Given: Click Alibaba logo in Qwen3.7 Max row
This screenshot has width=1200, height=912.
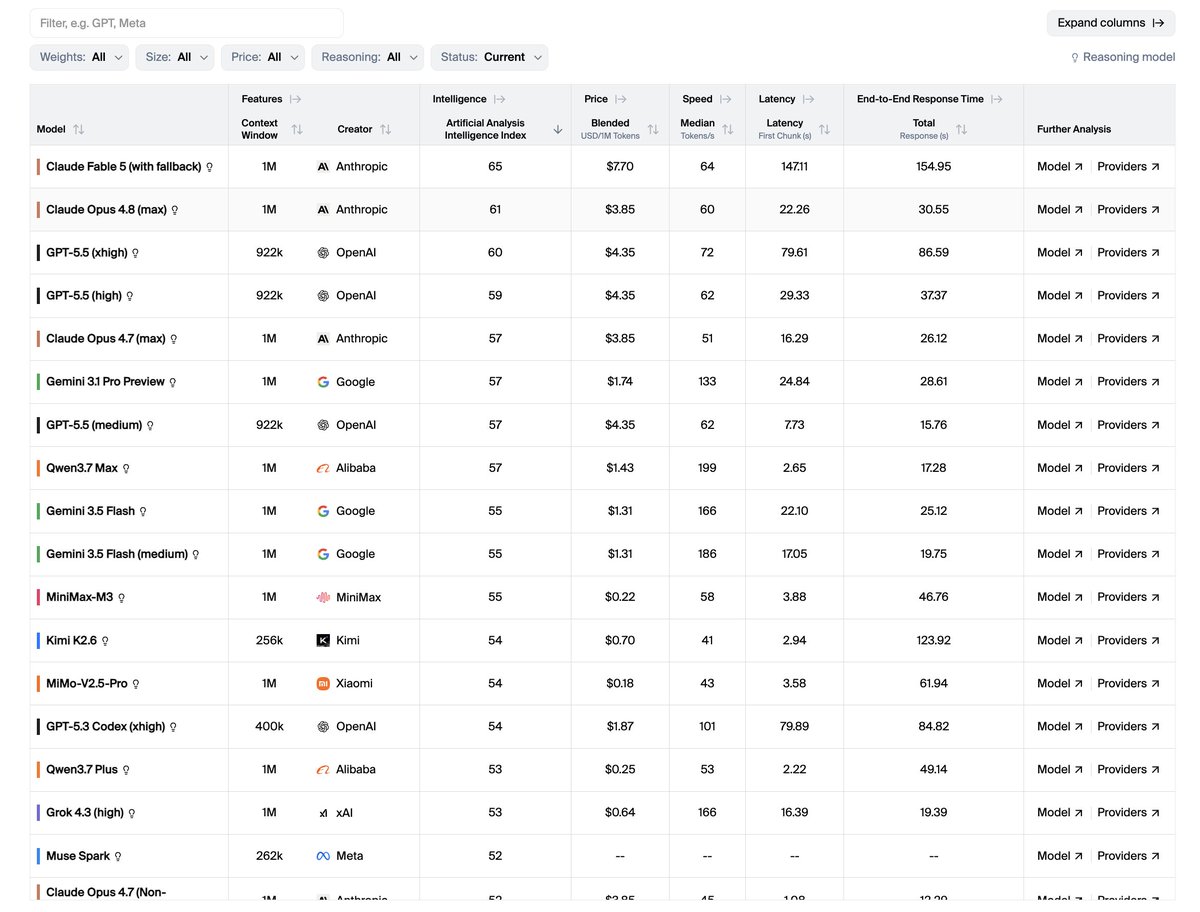Looking at the screenshot, I should (323, 468).
